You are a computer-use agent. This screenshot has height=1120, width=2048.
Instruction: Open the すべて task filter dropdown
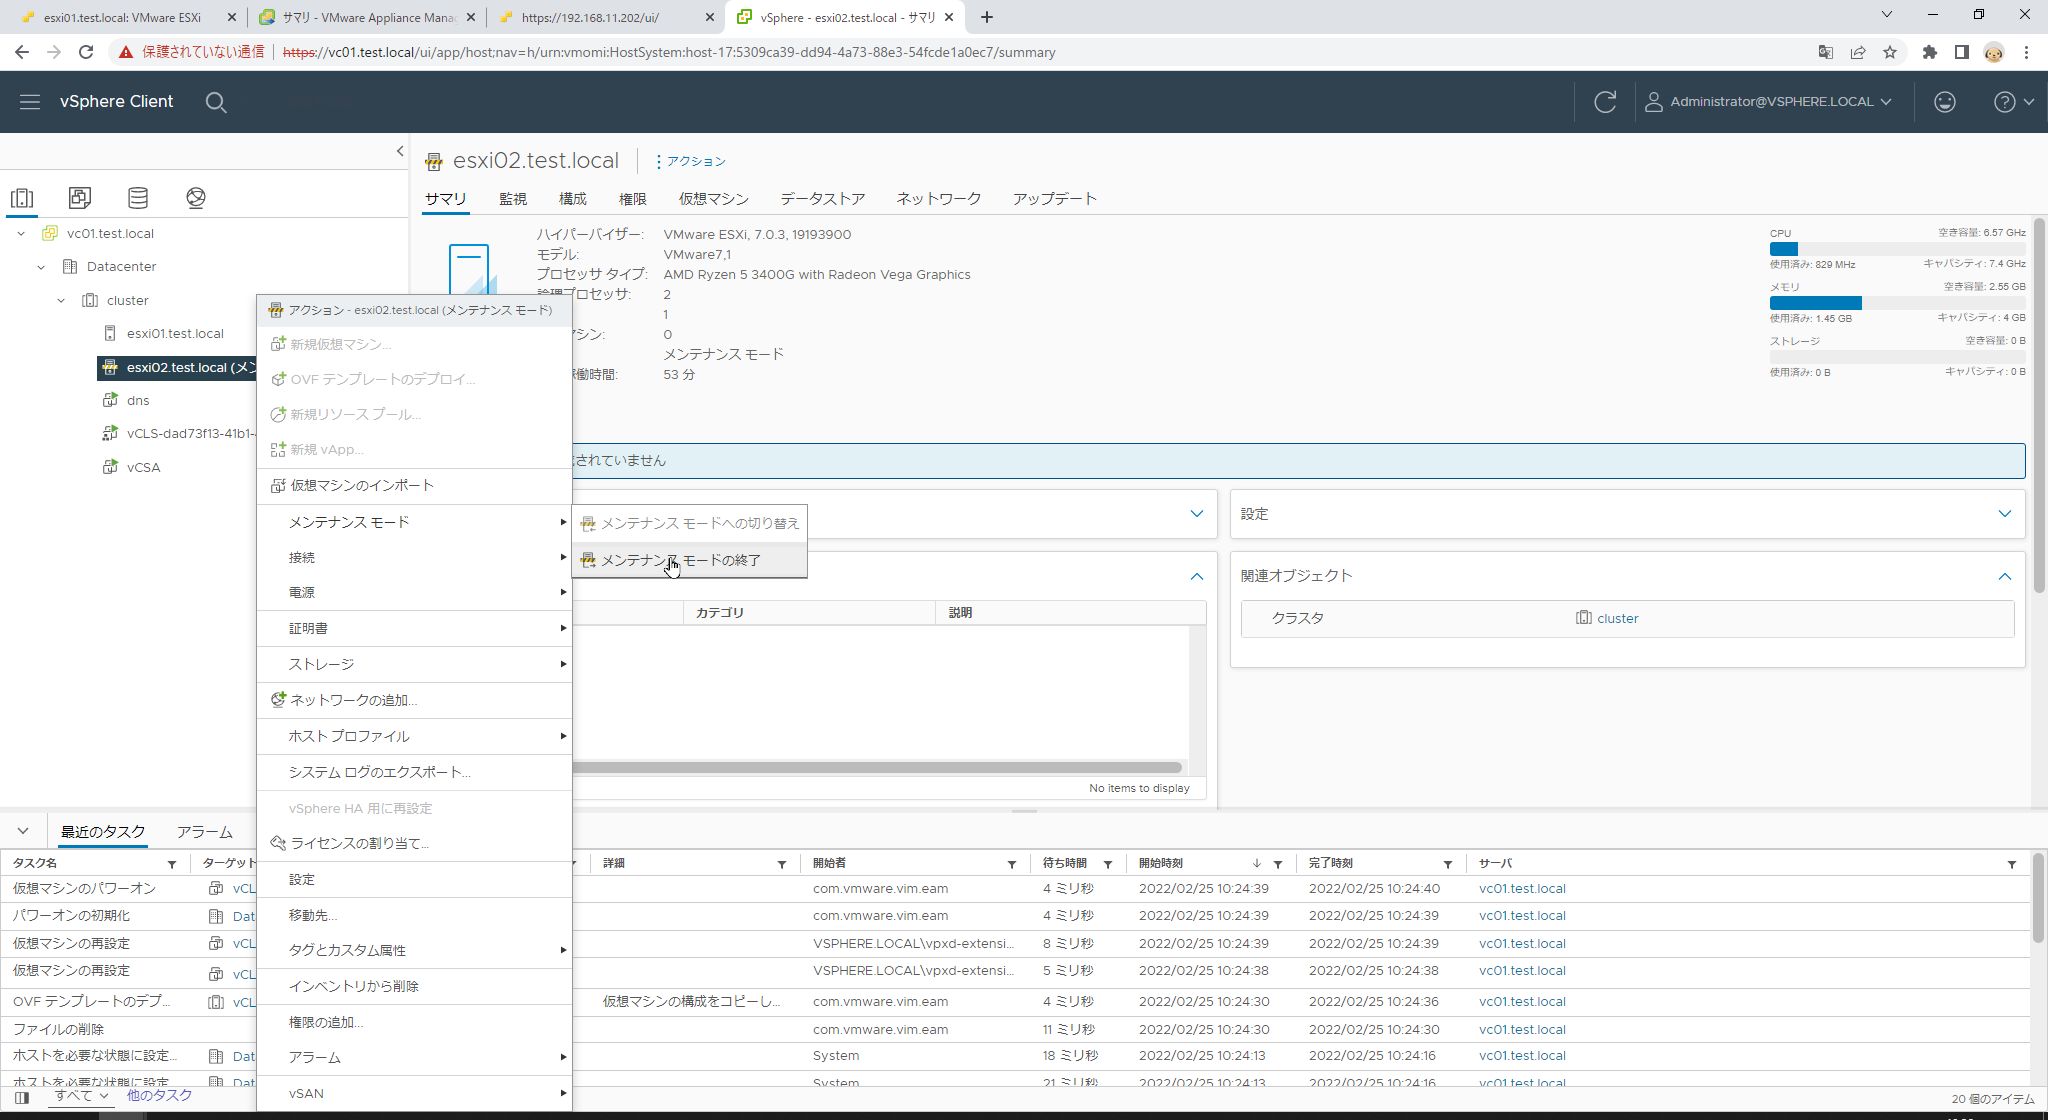coord(81,1095)
